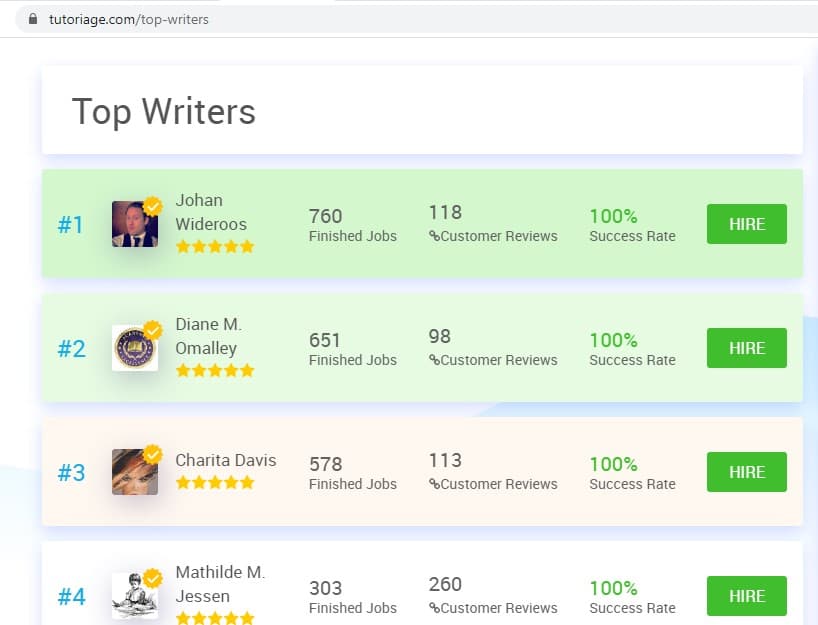Hire Diane M. Omalley with HIRE button
The image size is (818, 625).
[747, 348]
